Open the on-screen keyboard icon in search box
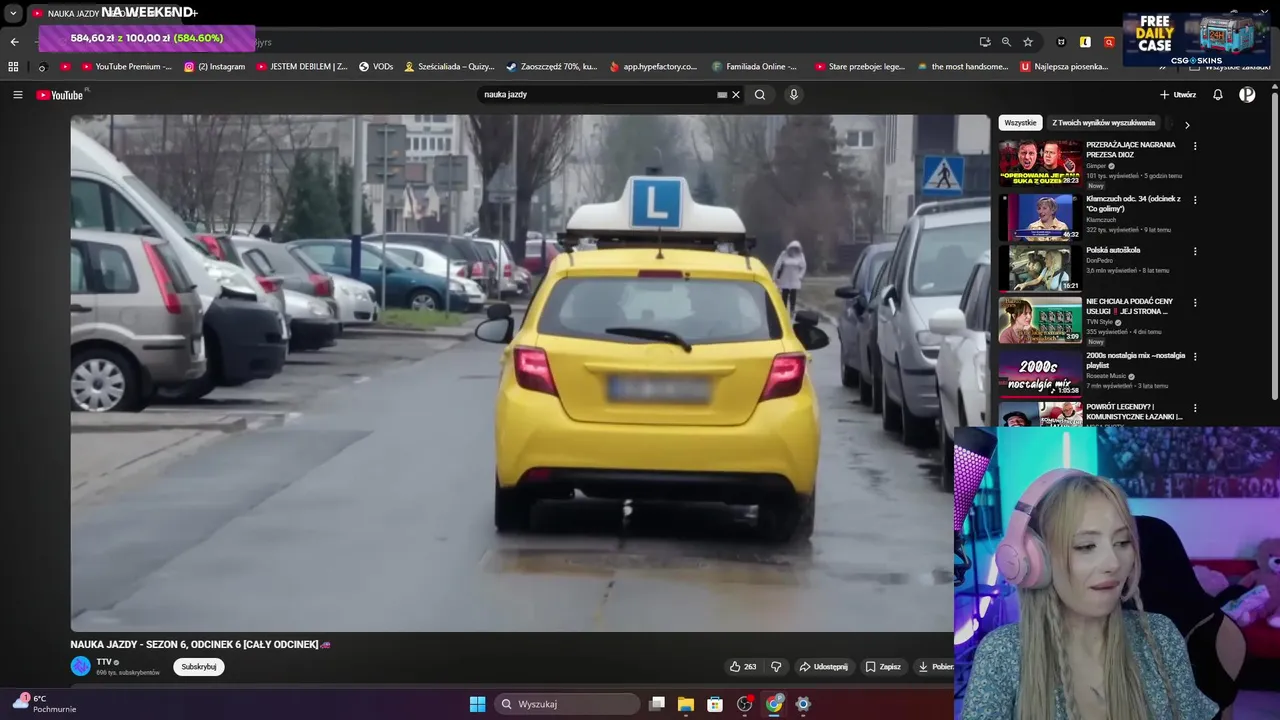 click(x=722, y=95)
